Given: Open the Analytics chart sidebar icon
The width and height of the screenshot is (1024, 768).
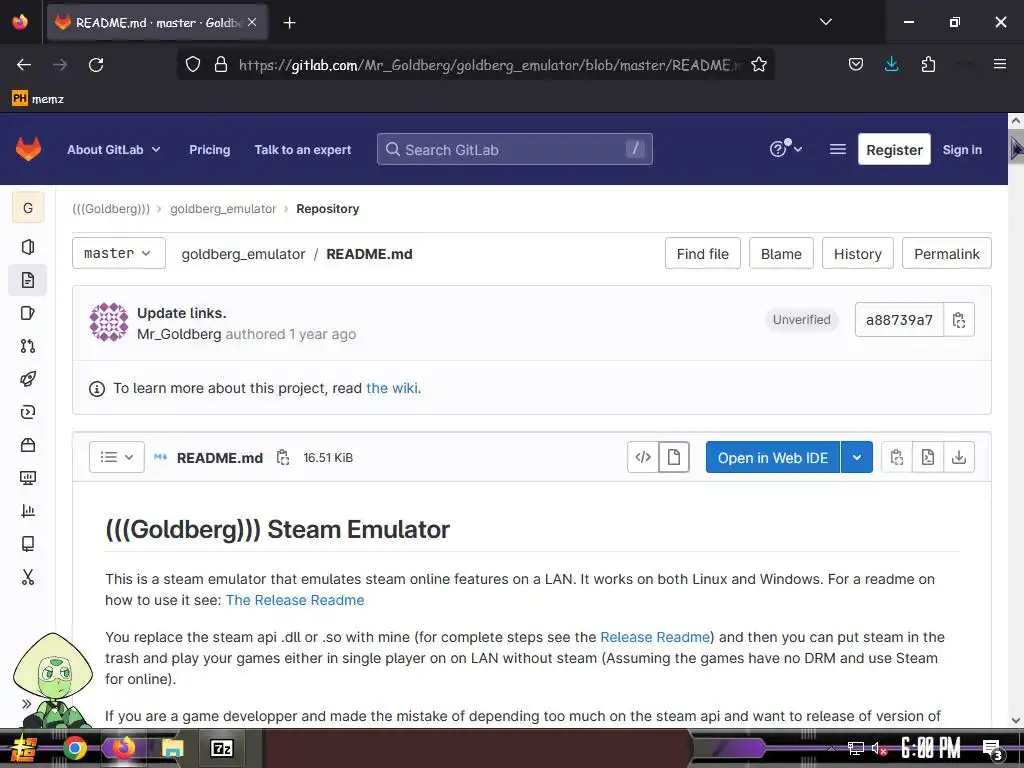Looking at the screenshot, I should pyautogui.click(x=27, y=511).
